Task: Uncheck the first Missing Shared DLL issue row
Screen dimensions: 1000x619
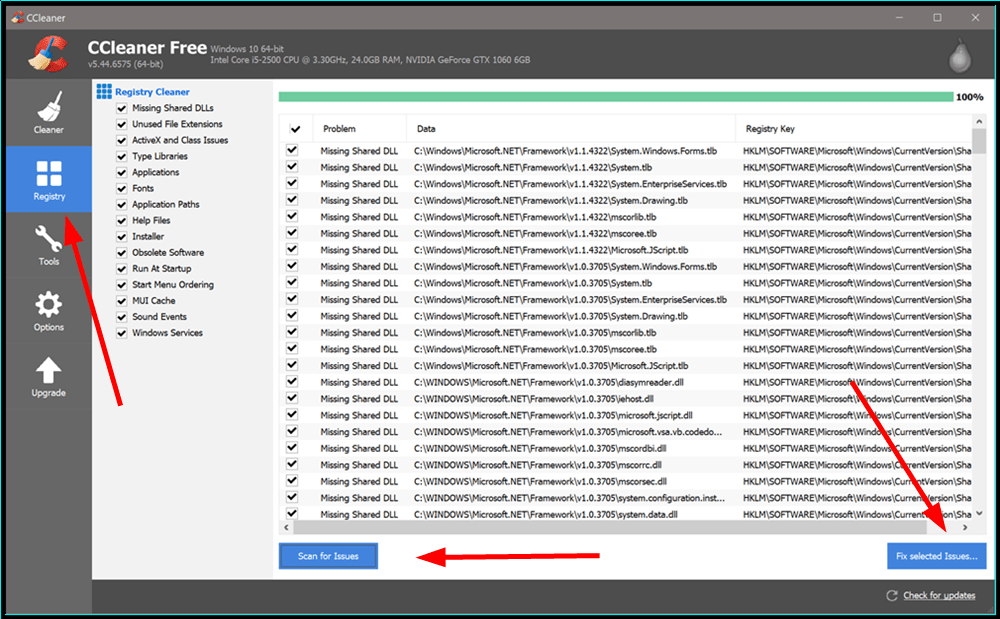Action: click(293, 151)
